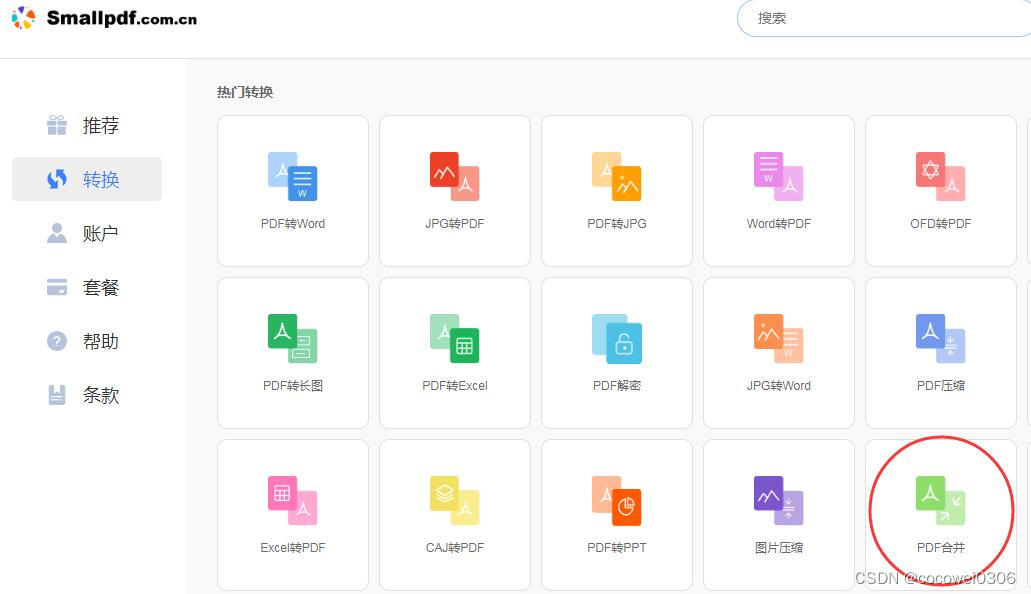
Task: Open the PDF转长图 tool icon
Action: point(293,338)
